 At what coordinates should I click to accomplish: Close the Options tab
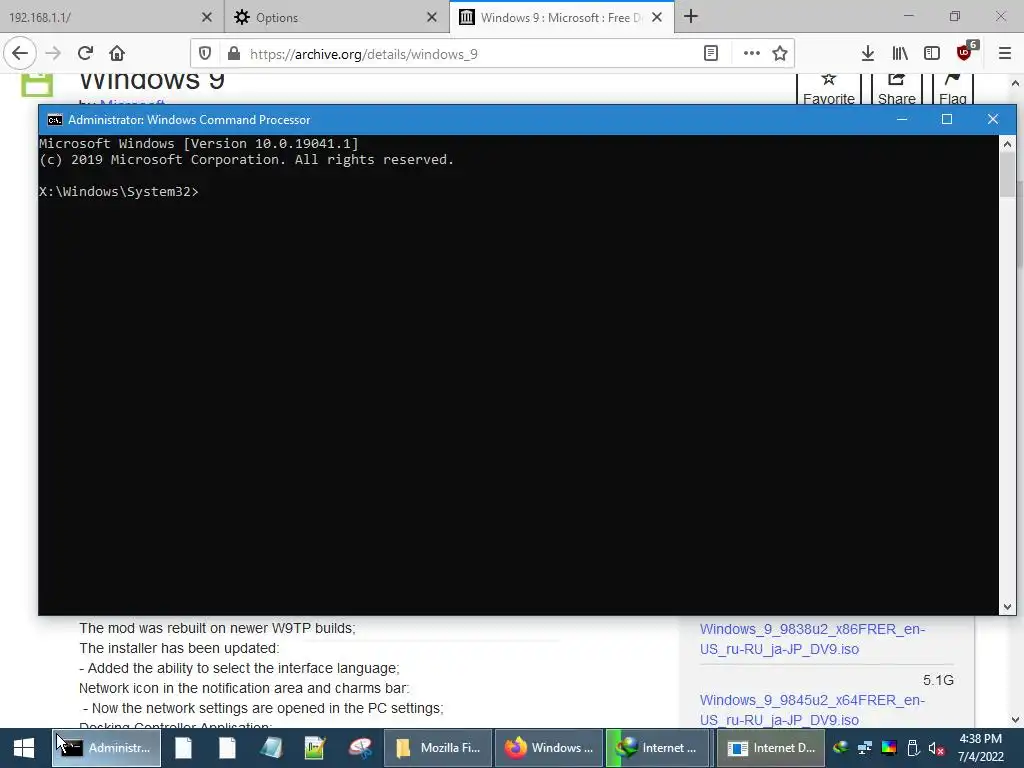pos(432,17)
